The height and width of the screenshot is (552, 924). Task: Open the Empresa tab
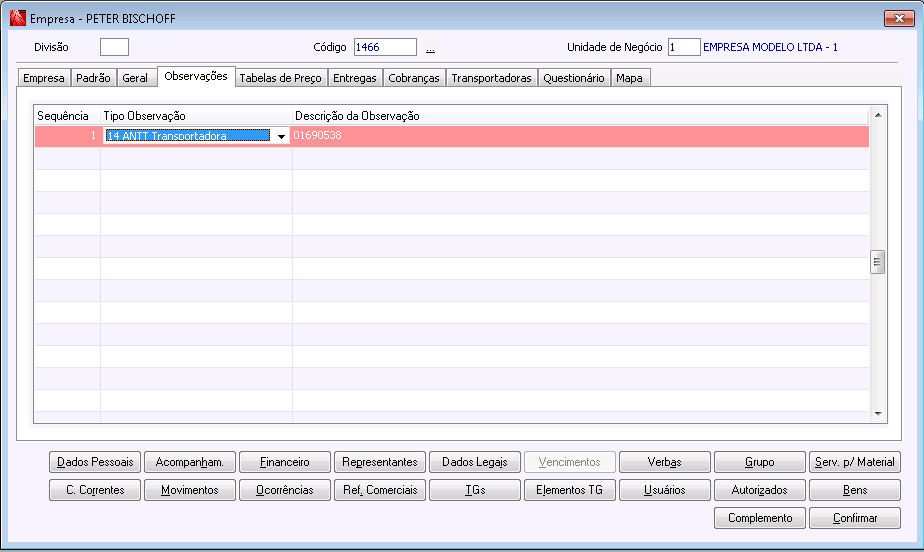click(x=44, y=78)
